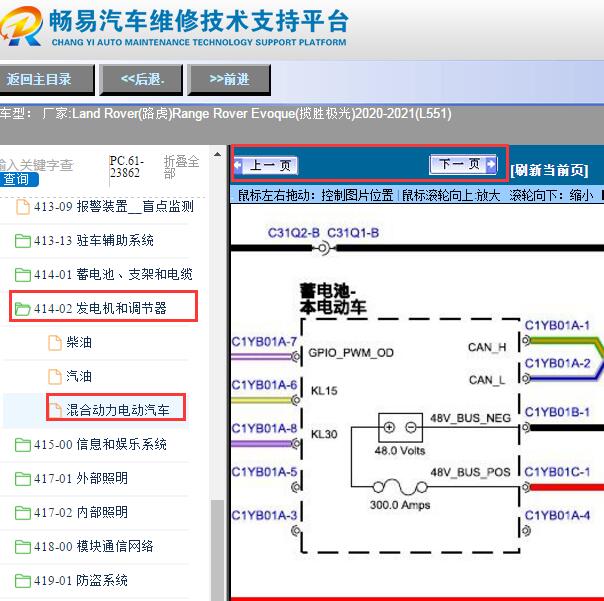Click connector label C1YB01C-1
The width and height of the screenshot is (604, 601).
click(557, 472)
